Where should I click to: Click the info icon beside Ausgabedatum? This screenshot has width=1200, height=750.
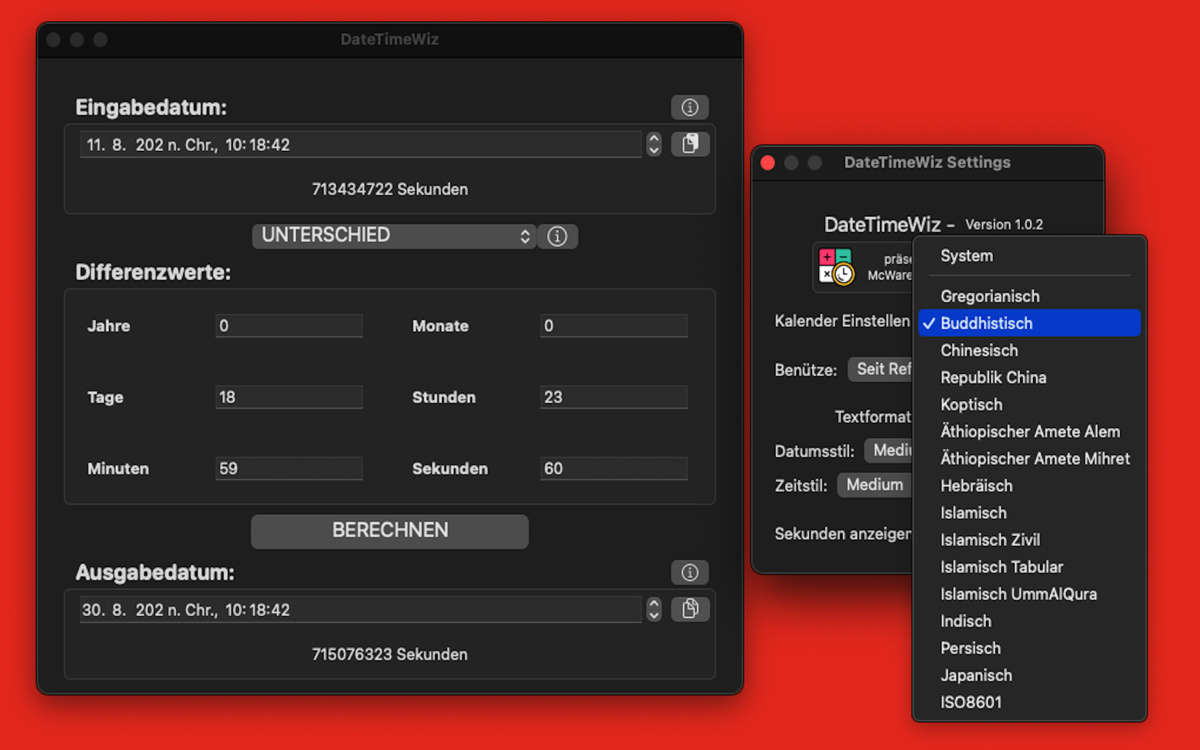click(689, 572)
